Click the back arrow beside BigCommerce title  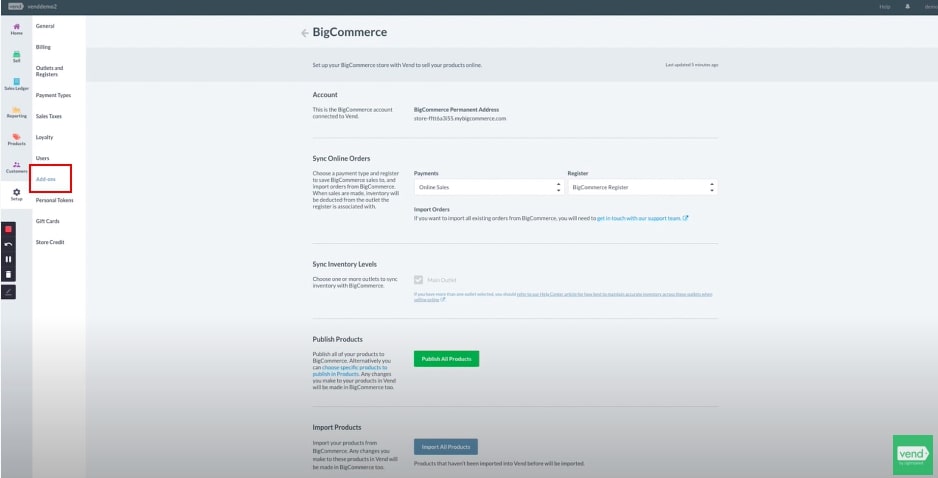click(x=304, y=33)
